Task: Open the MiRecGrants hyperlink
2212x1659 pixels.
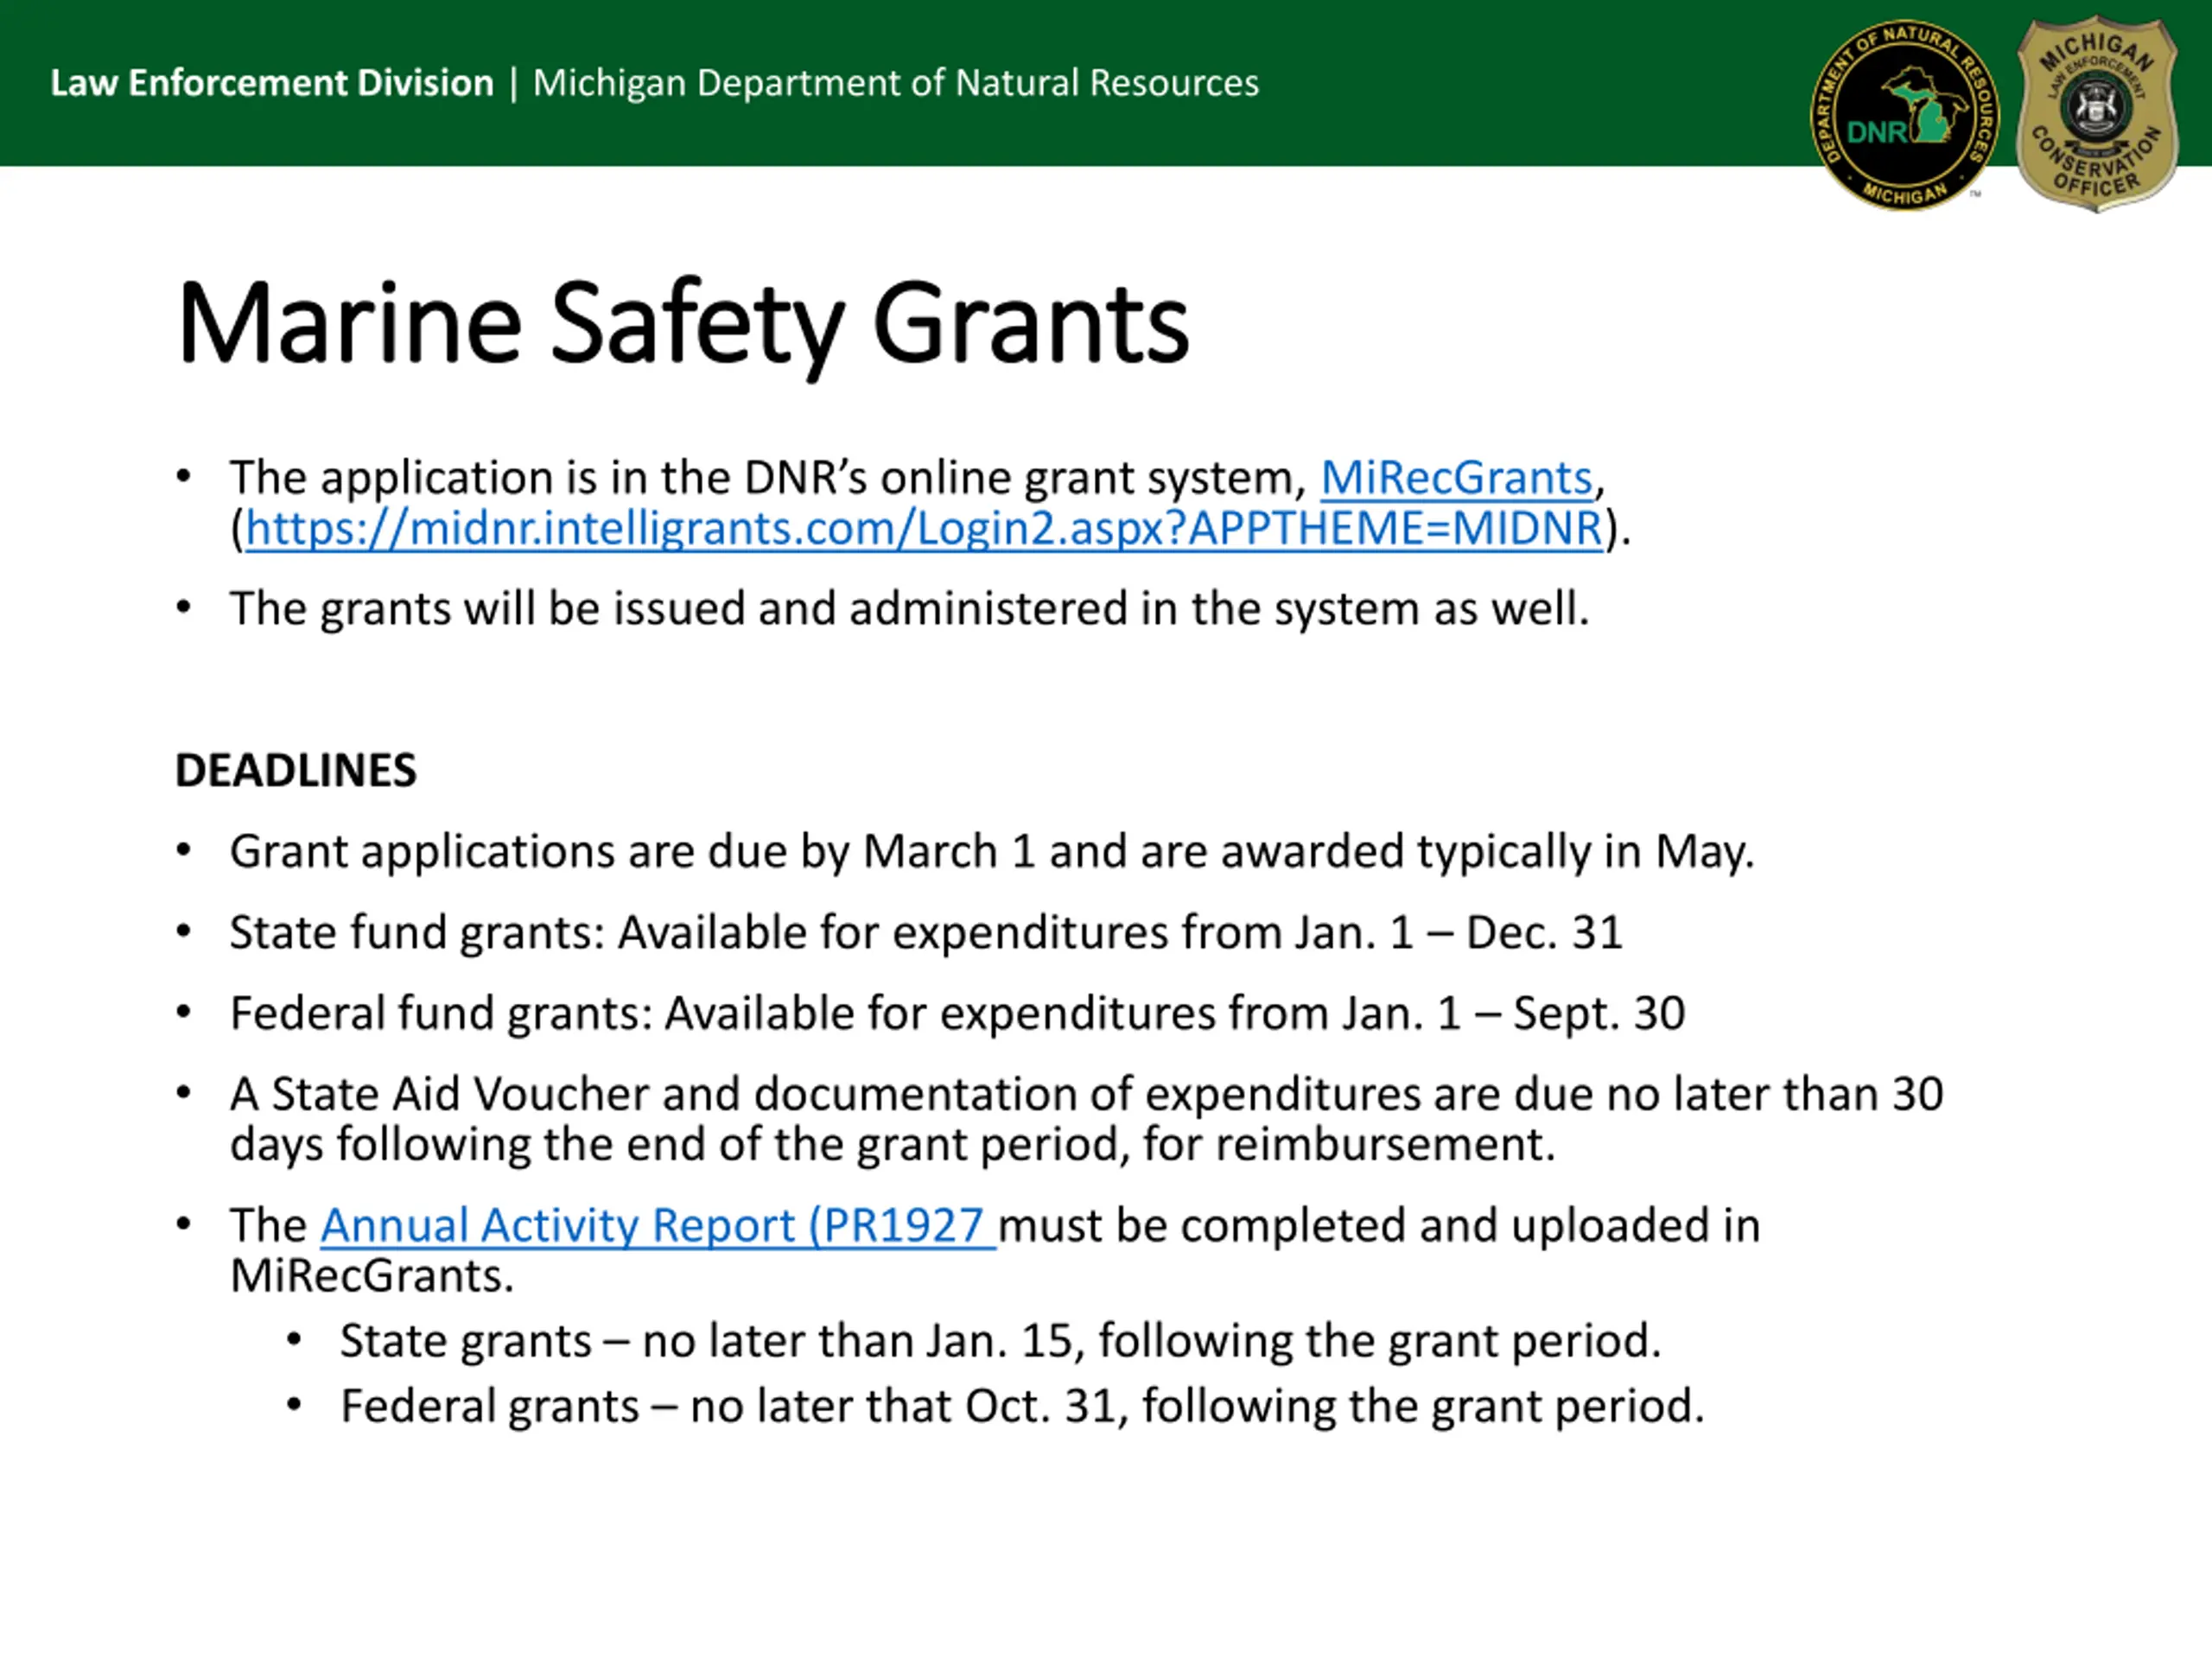Action: pyautogui.click(x=1456, y=477)
